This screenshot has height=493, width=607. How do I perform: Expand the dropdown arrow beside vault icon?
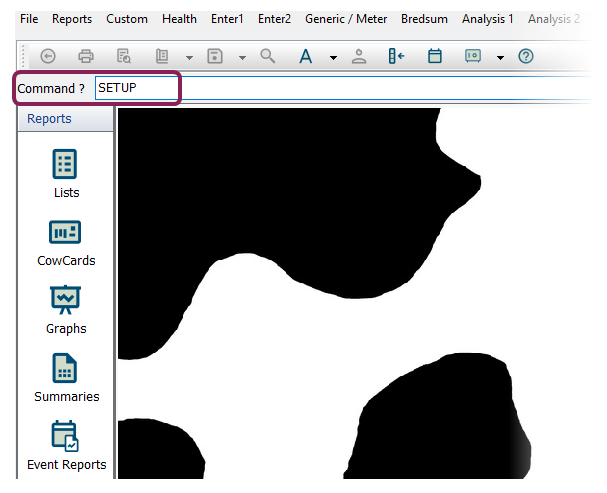pos(501,58)
